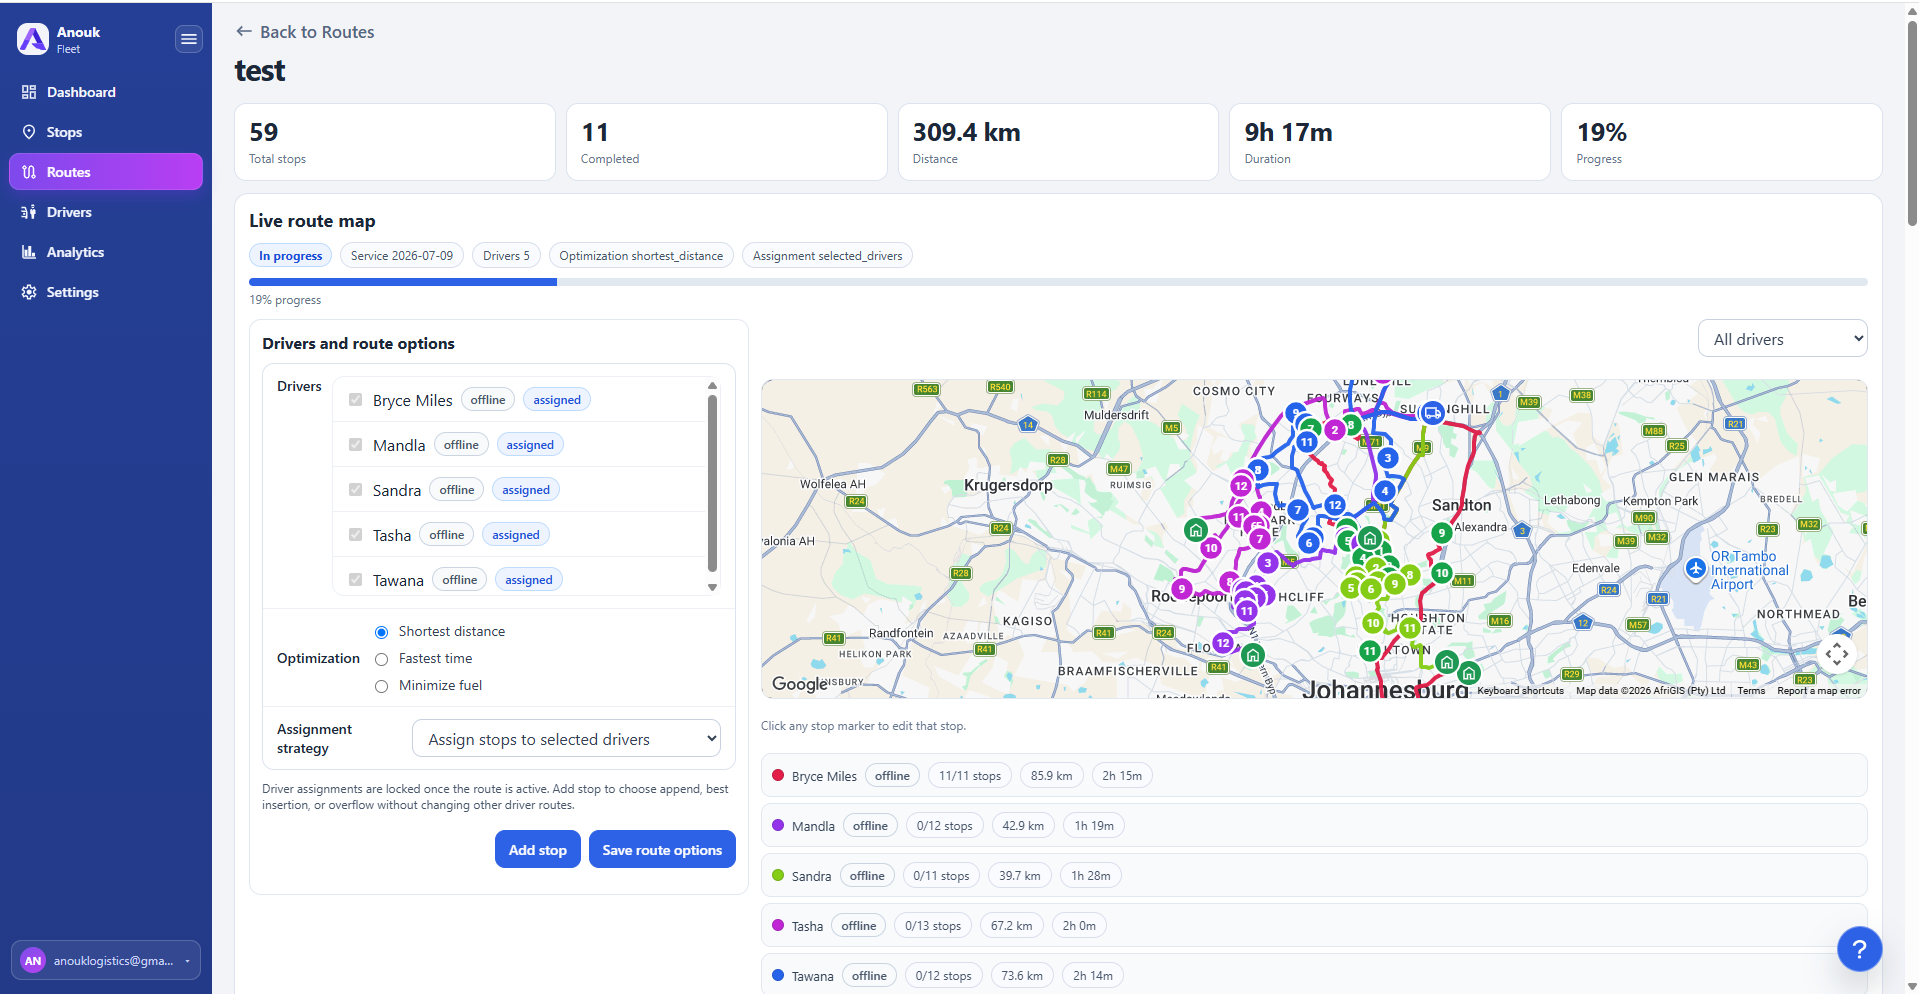The width and height of the screenshot is (1919, 994).
Task: Click the In progress status chip
Action: (290, 256)
